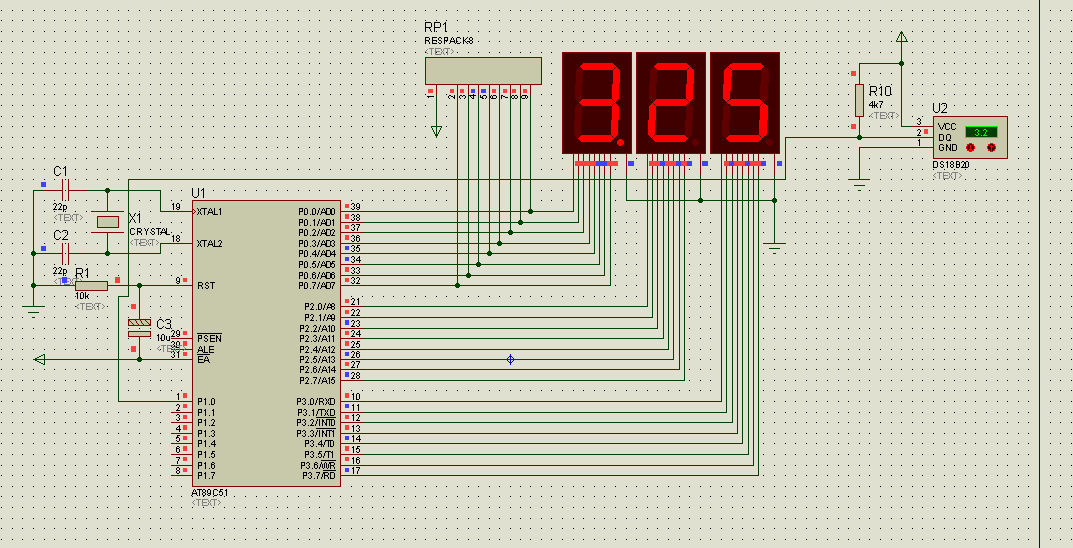Click the 10k resistor value label
The height and width of the screenshot is (548, 1073).
(81, 296)
